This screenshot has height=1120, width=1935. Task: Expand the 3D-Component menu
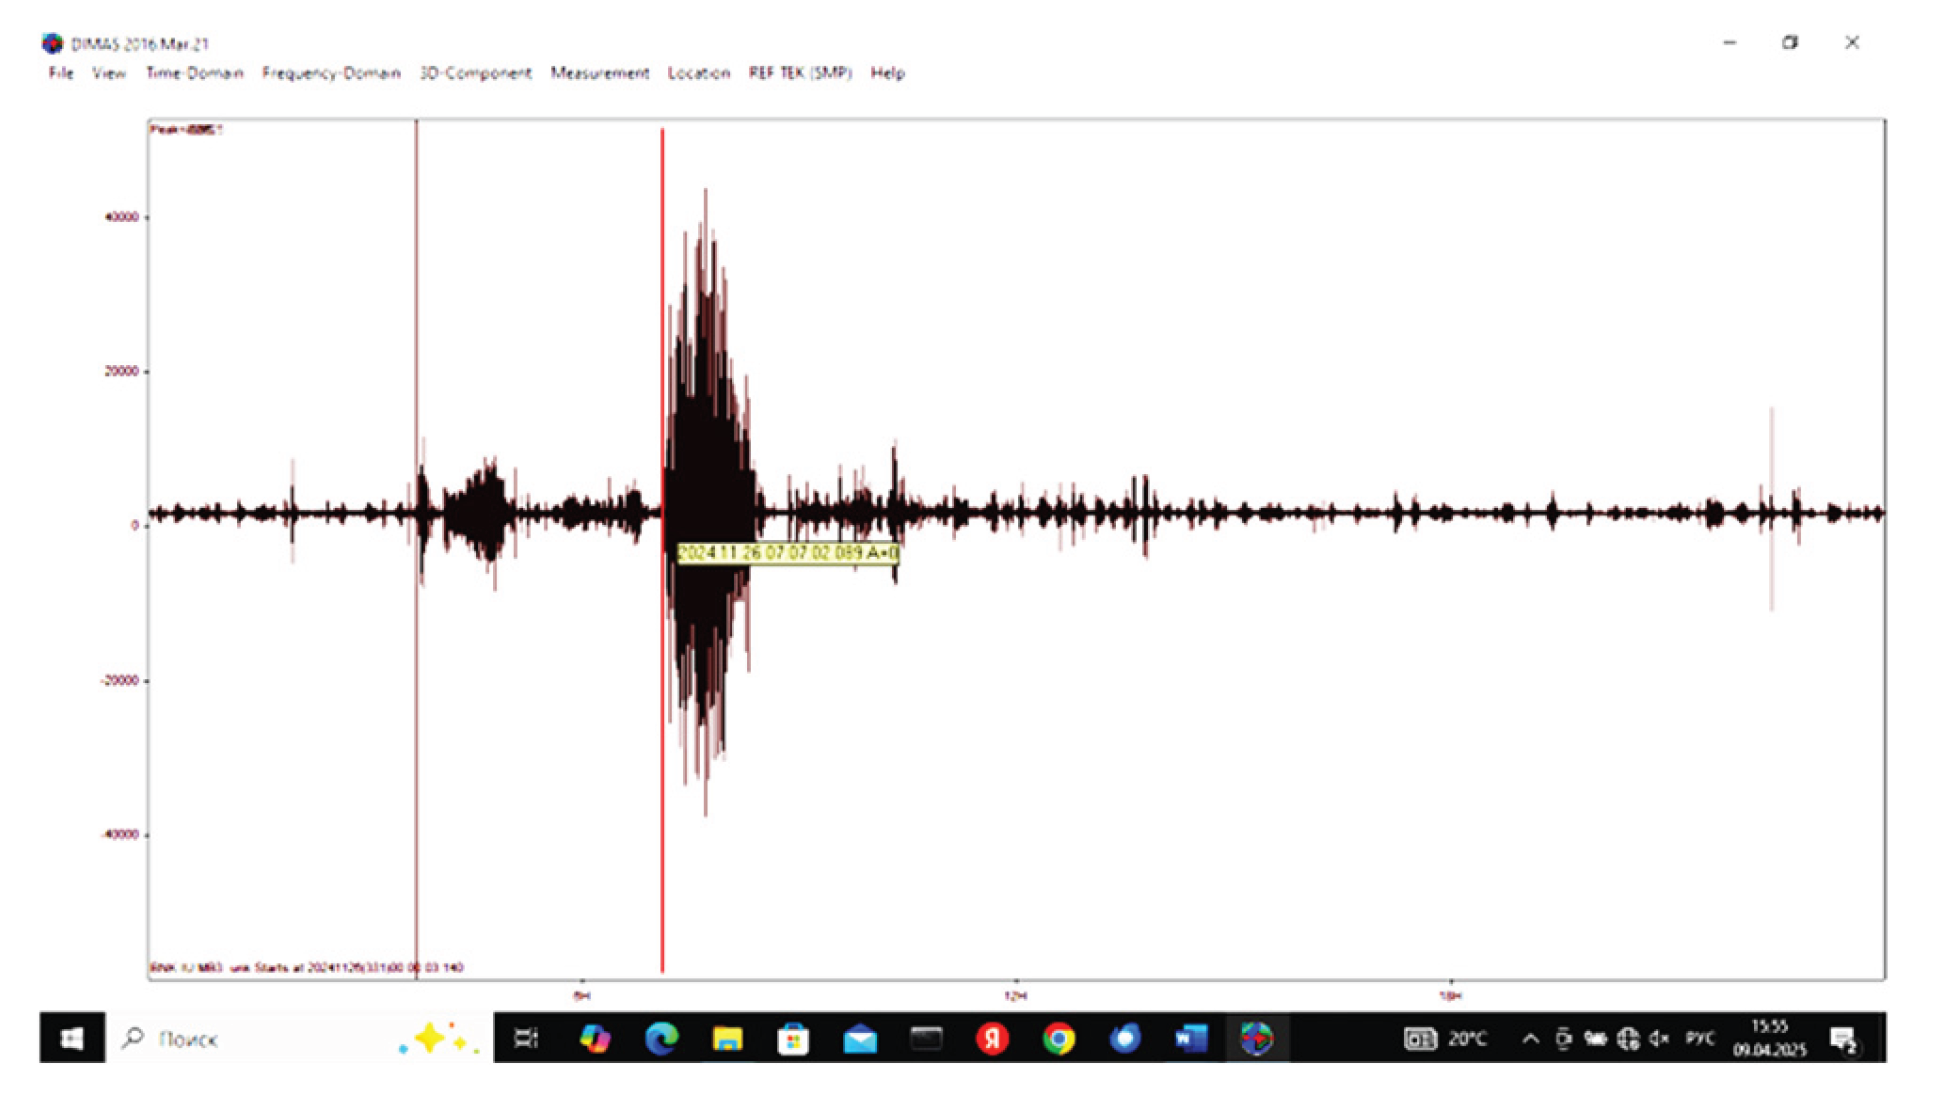(x=475, y=73)
